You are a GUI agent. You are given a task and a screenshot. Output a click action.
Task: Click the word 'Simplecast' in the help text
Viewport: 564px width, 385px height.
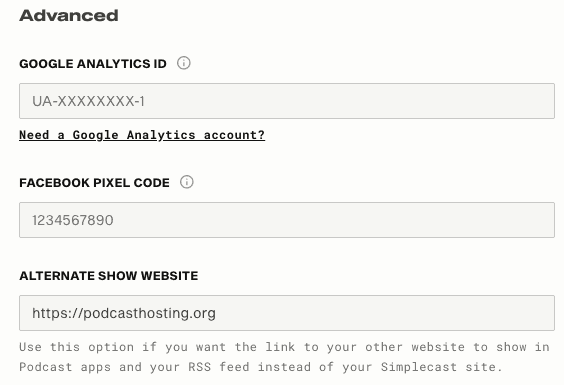point(419,367)
